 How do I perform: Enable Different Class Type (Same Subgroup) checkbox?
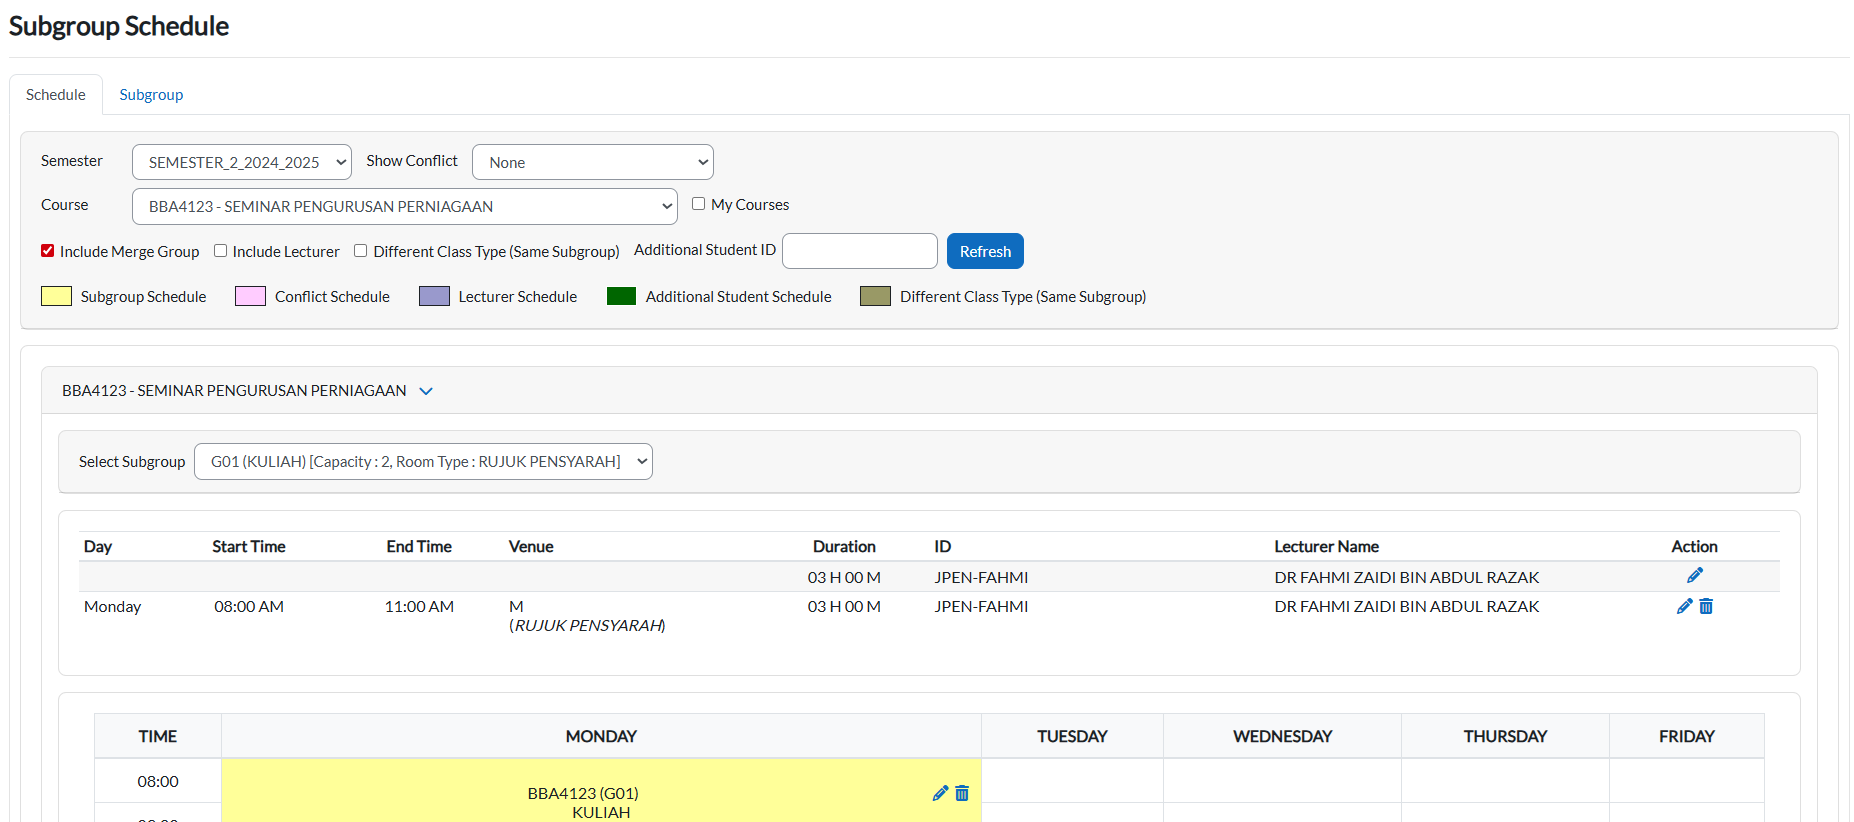tap(361, 251)
